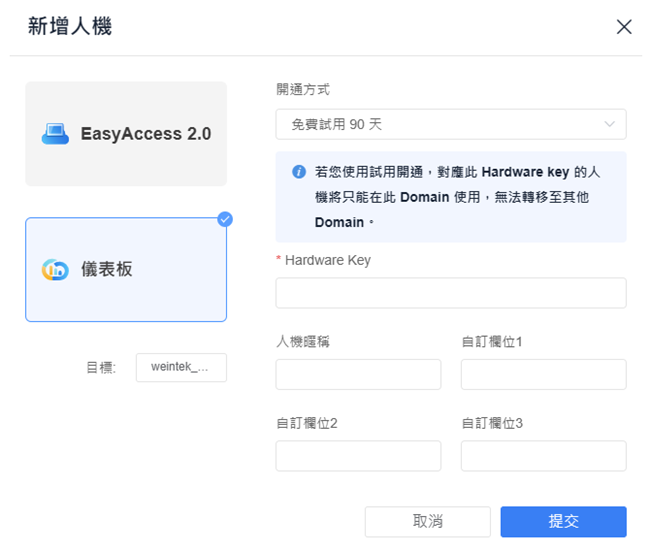Click the EasyAccess 2.0 laptop icon
The width and height of the screenshot is (650, 551).
coord(55,134)
